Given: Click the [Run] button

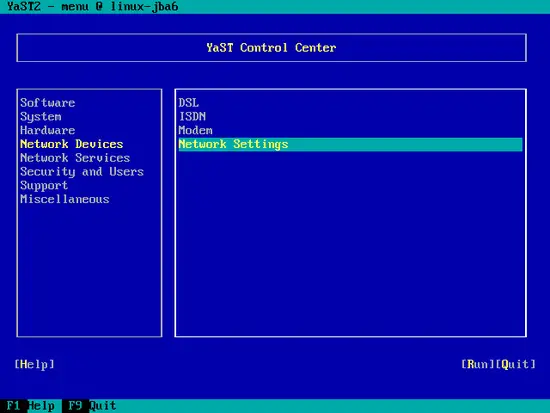Looking at the screenshot, I should [478, 364].
